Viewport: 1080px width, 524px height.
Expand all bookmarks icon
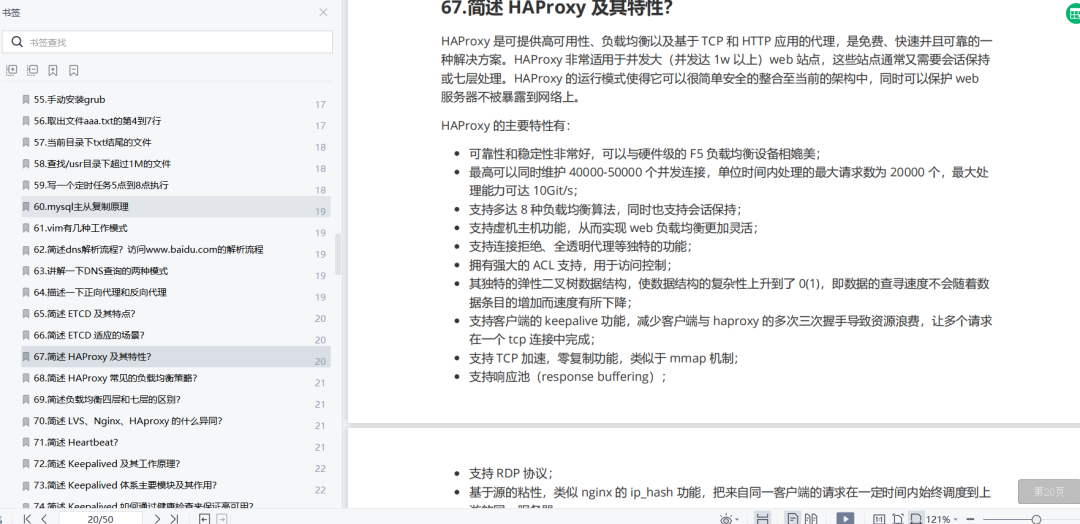11,70
